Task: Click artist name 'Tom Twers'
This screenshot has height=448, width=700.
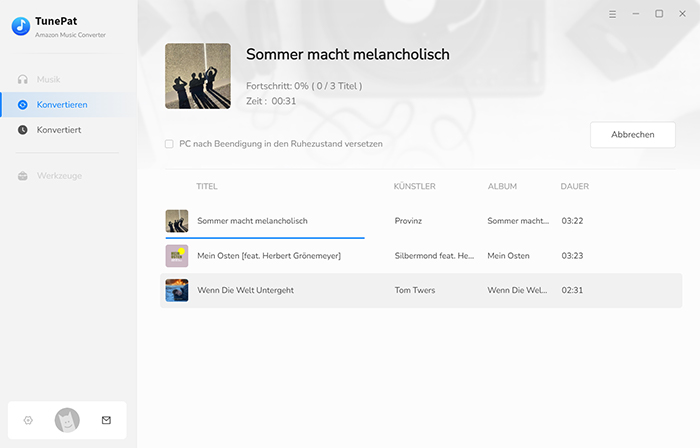Action: click(415, 290)
